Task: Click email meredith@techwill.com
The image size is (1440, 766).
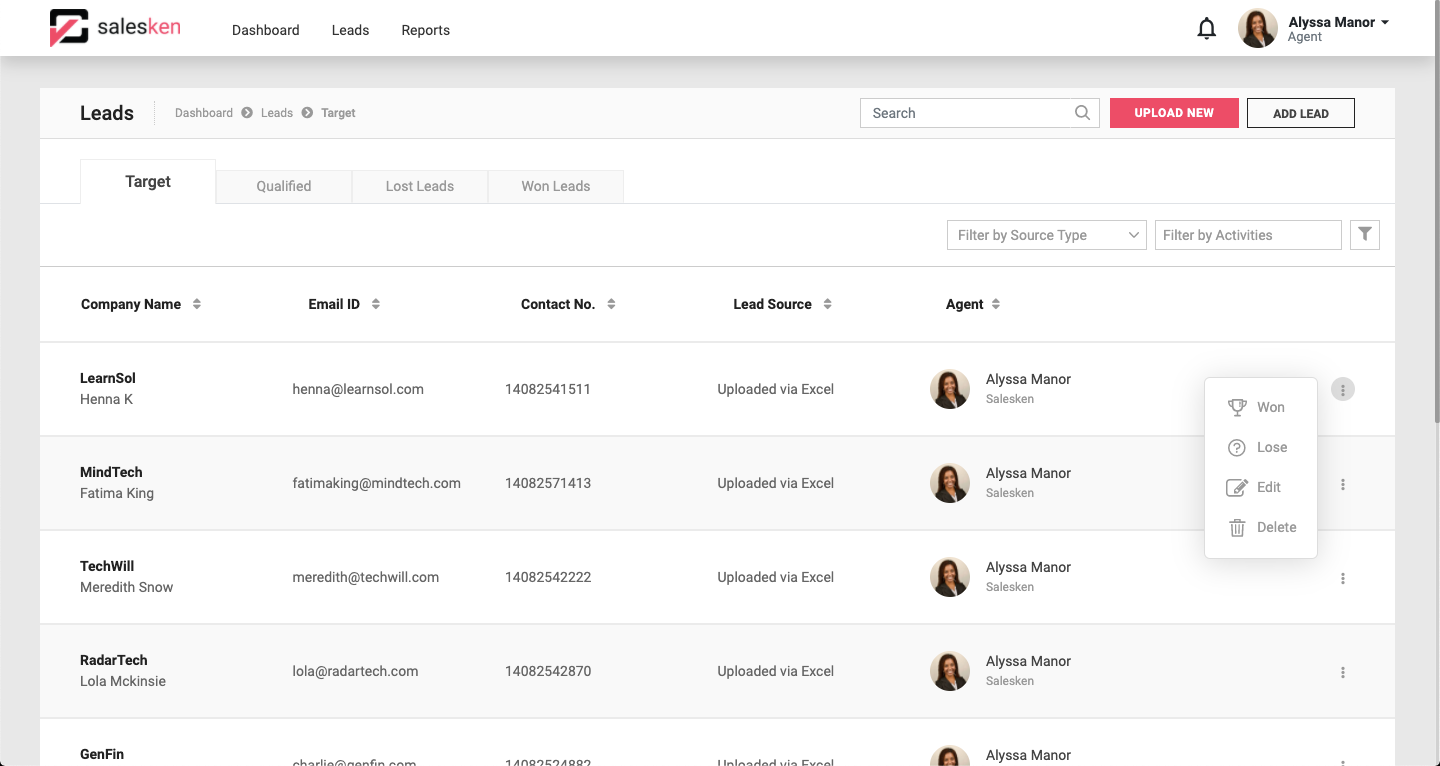Action: point(366,577)
